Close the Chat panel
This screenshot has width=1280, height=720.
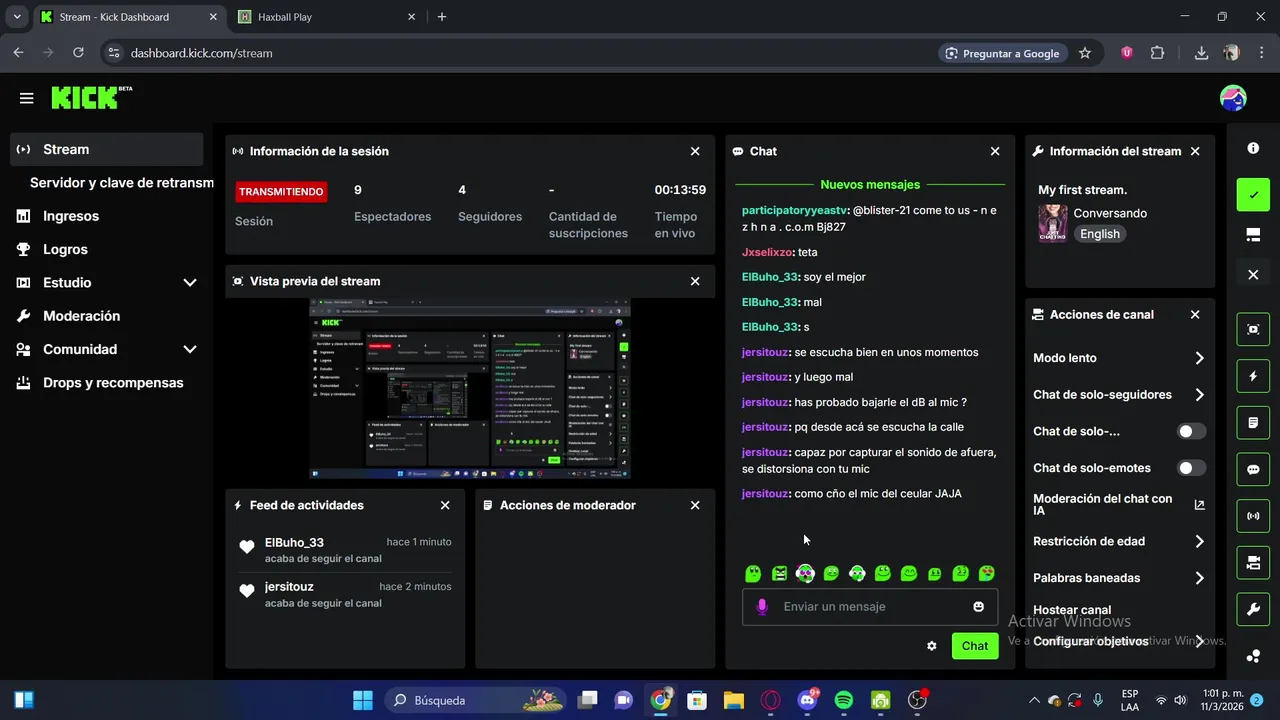995,151
